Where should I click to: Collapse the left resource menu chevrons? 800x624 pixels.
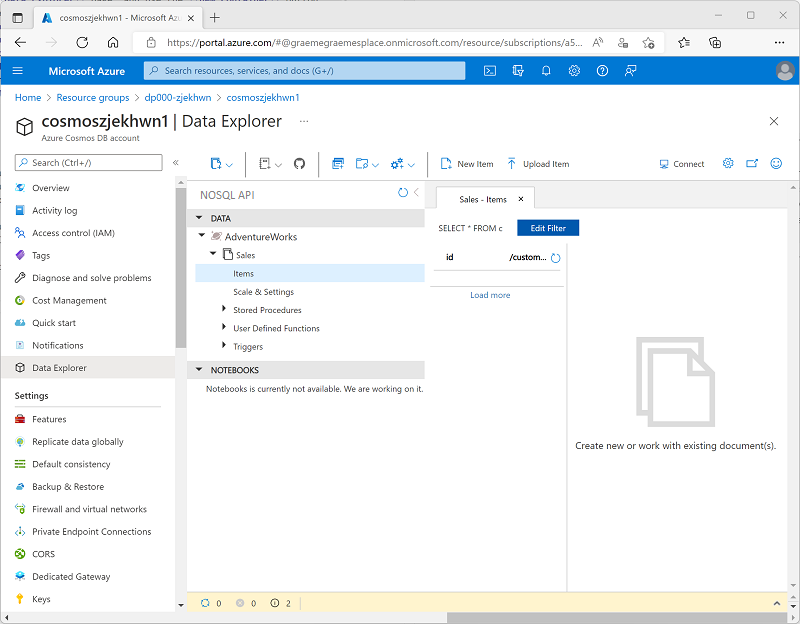click(x=176, y=162)
